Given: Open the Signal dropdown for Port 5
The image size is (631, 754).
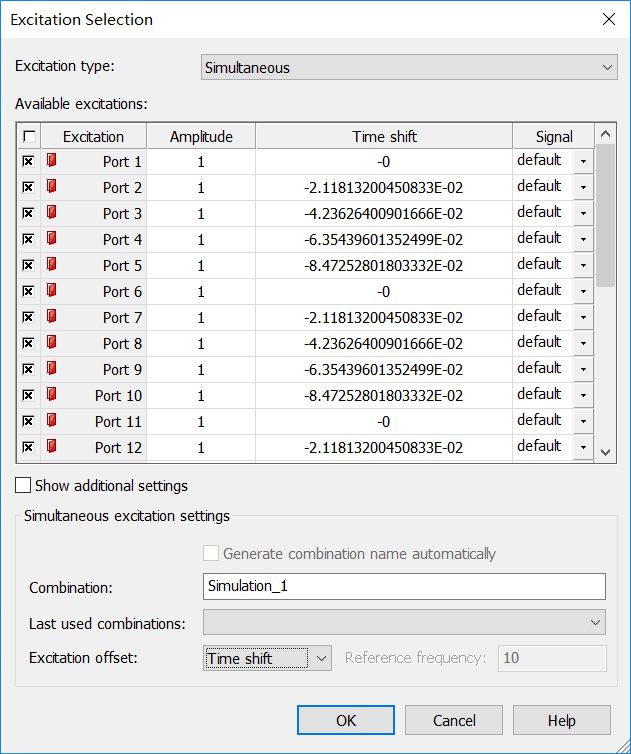Looking at the screenshot, I should tap(583, 265).
